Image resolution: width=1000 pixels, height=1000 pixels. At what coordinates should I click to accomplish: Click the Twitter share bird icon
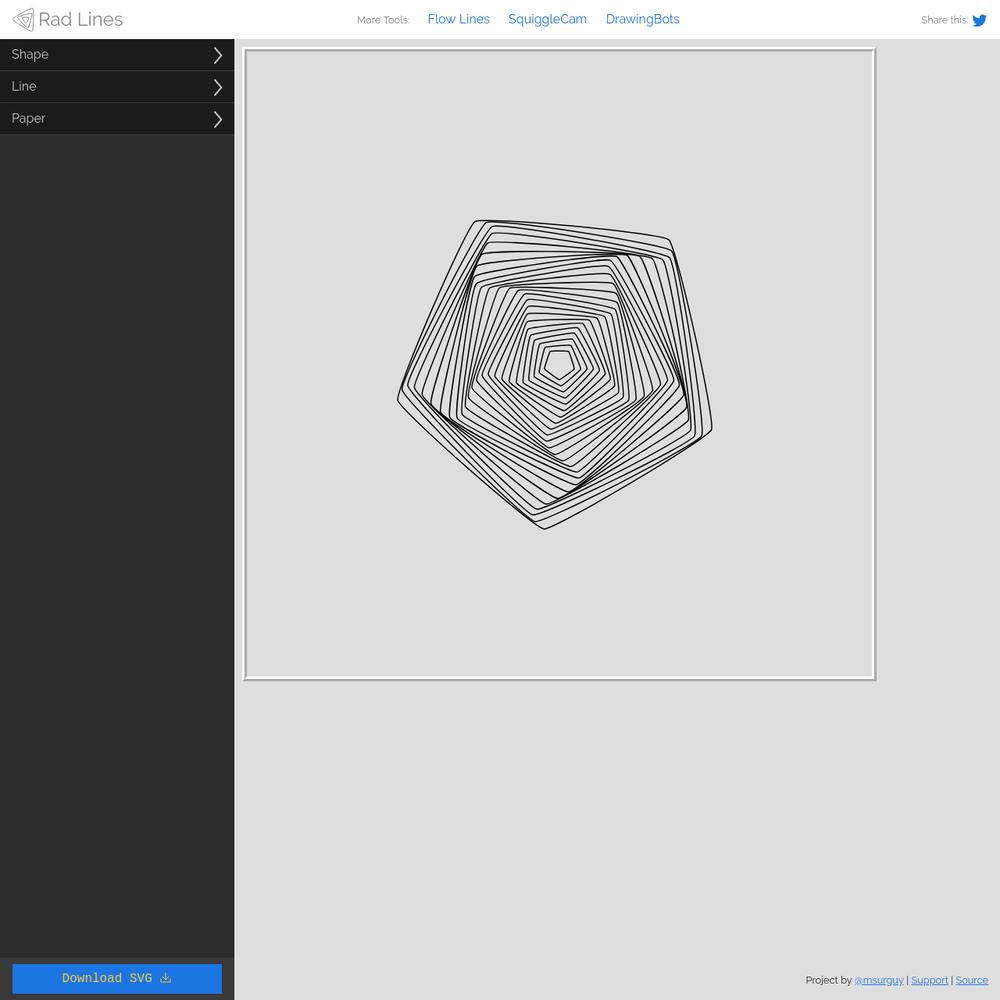pyautogui.click(x=979, y=20)
